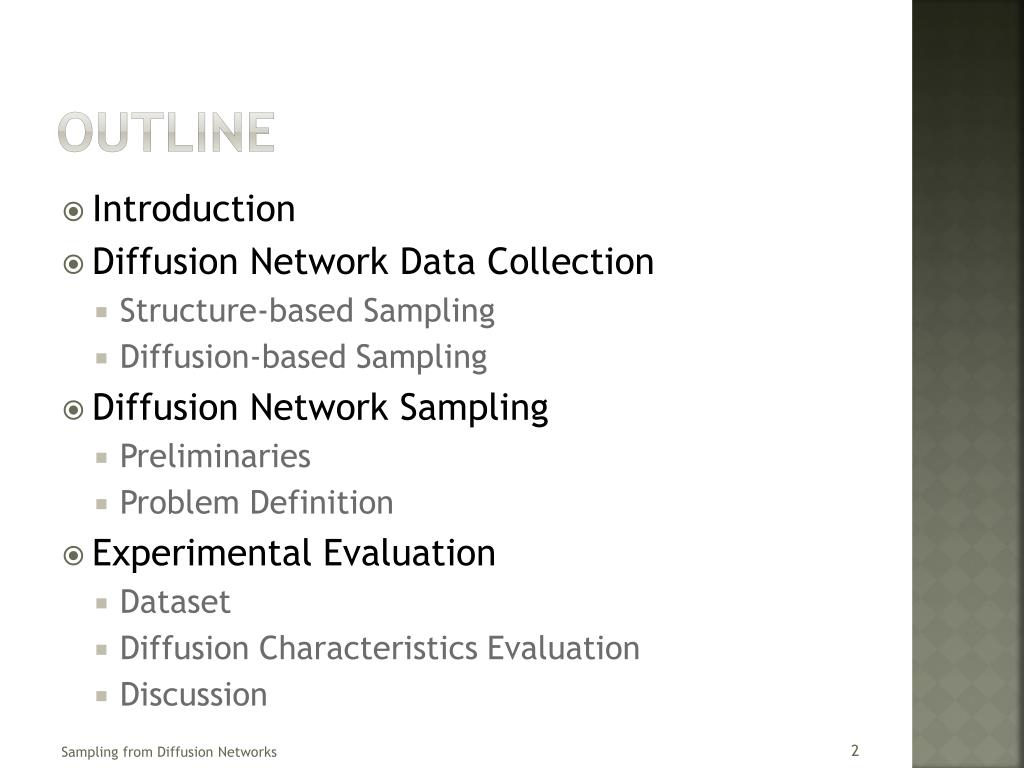Click the Diffusion-based Sampling sub-item
The height and width of the screenshot is (768, 1024).
(x=303, y=358)
